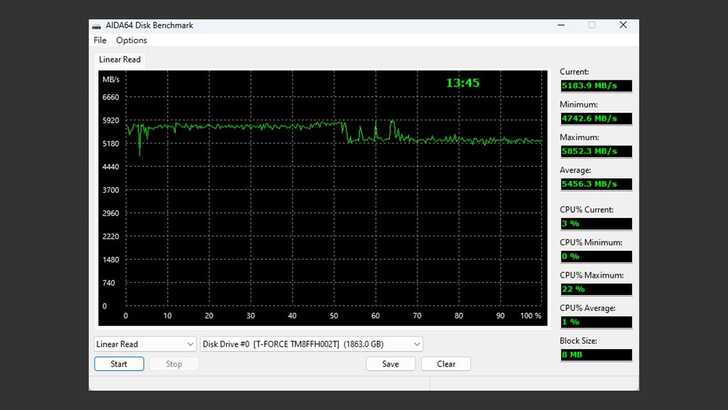Click the green 13:45 timer on the graph
728x410 pixels.
462,83
